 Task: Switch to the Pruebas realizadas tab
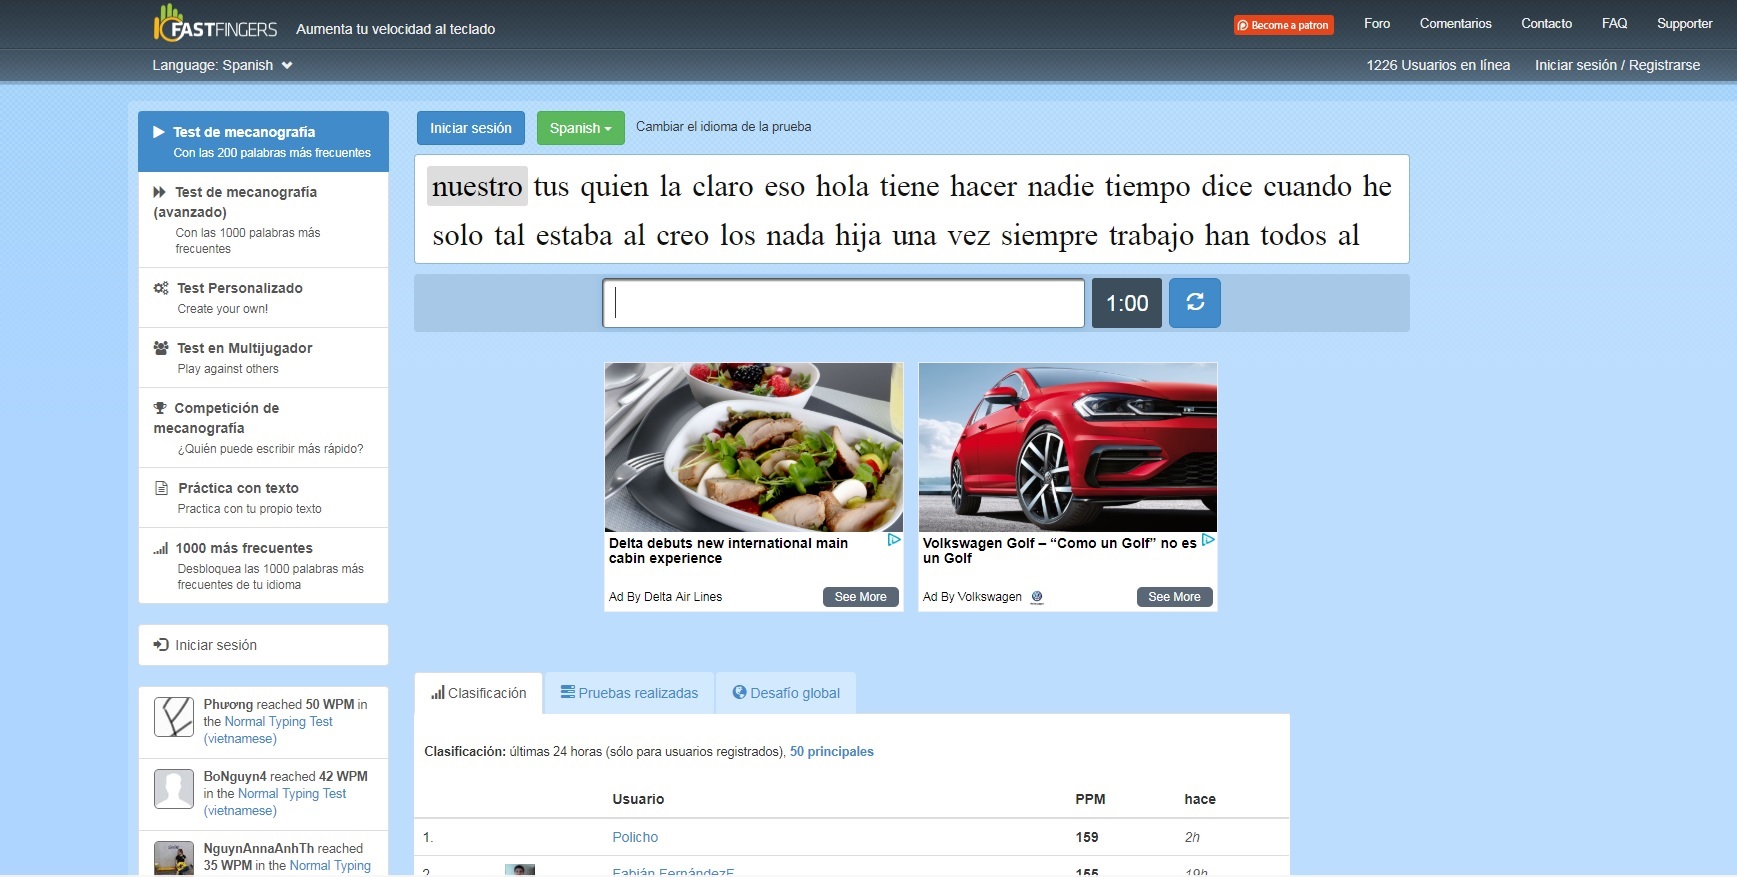click(x=629, y=693)
